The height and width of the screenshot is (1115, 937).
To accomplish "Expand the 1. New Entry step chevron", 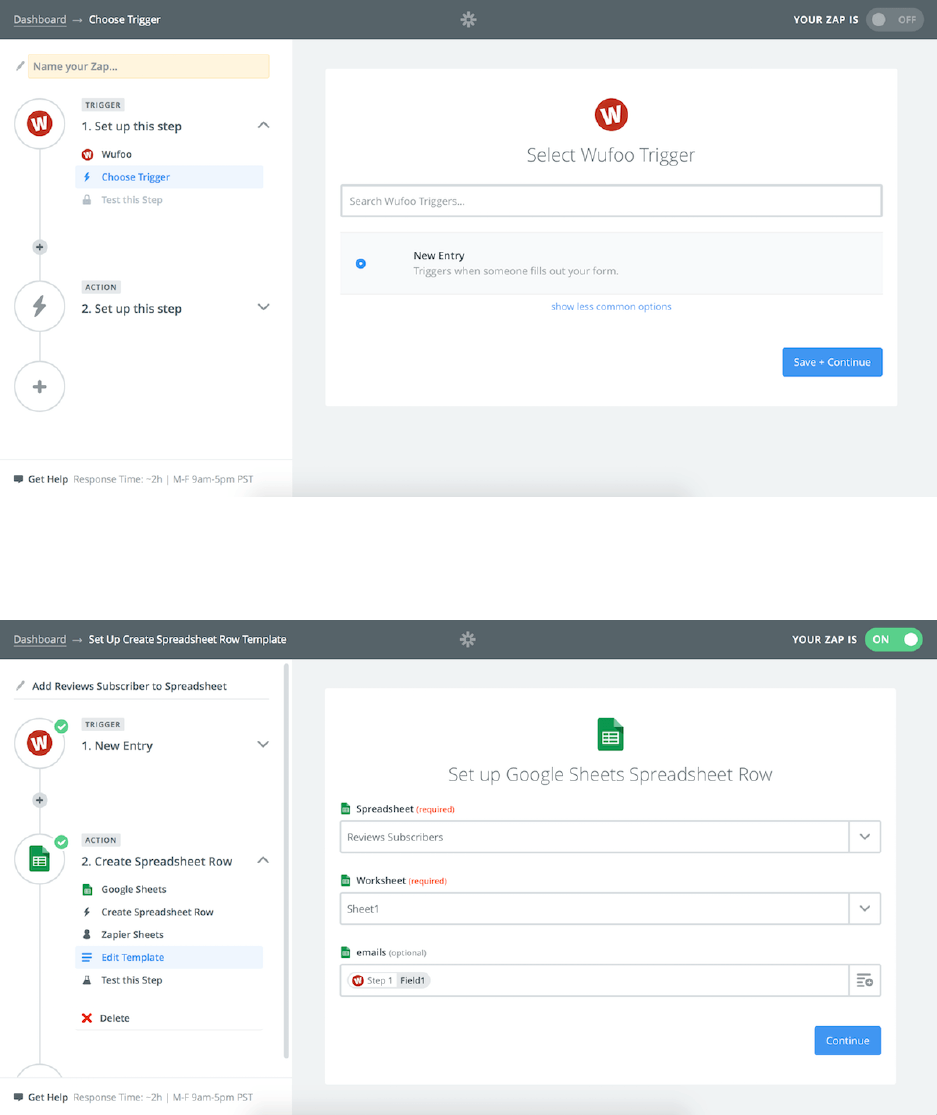I will pos(263,745).
